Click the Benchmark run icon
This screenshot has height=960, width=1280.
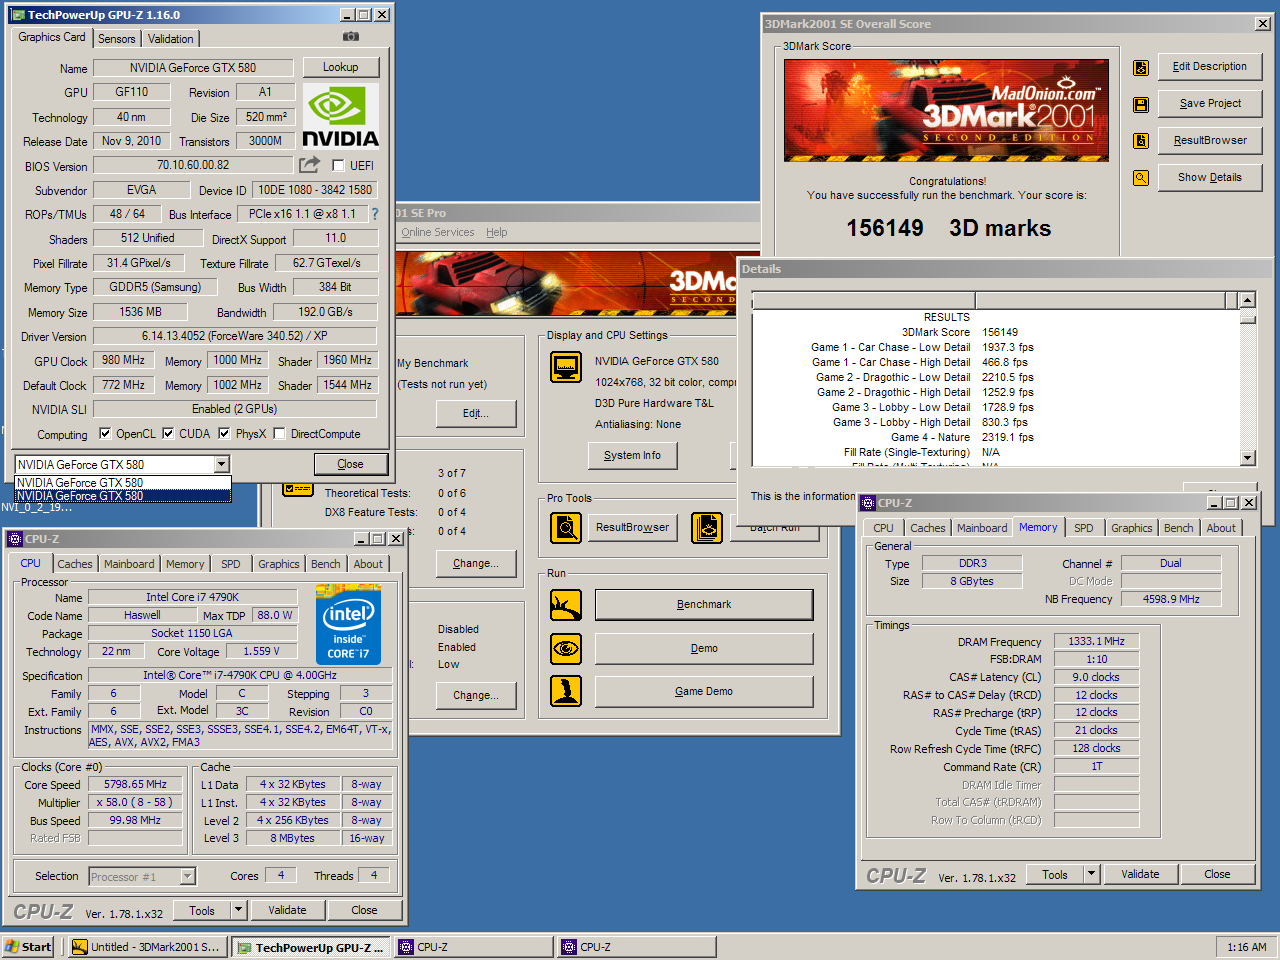point(566,605)
